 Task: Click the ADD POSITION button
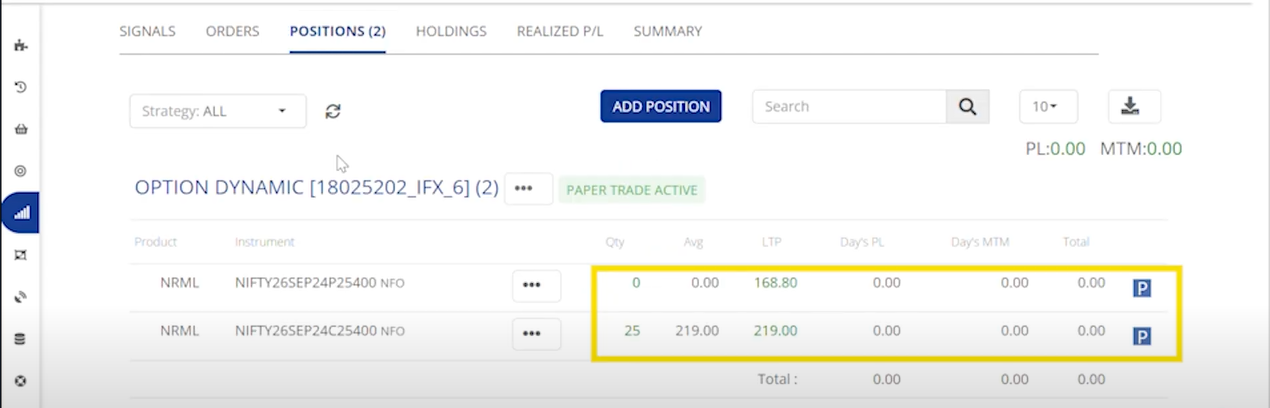660,107
